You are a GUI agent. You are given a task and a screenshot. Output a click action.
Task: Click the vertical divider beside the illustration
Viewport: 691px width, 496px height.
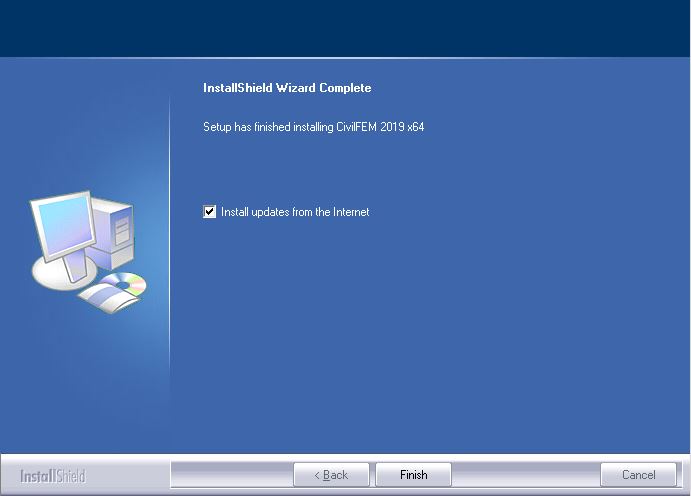click(x=170, y=250)
